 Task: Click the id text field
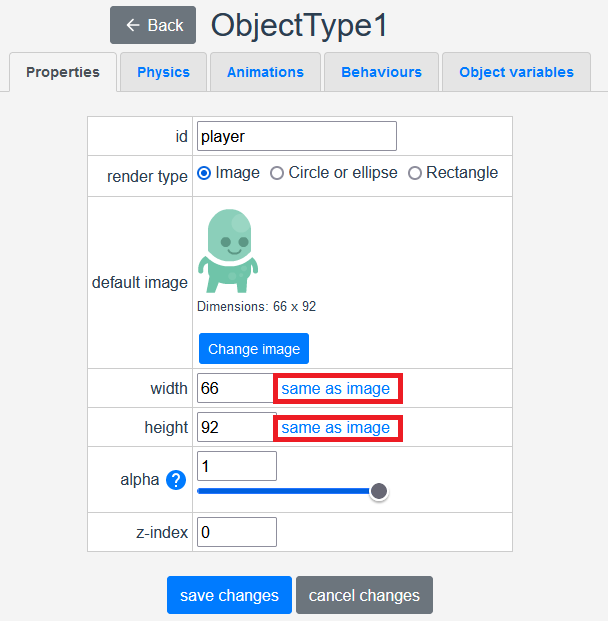coord(297,136)
